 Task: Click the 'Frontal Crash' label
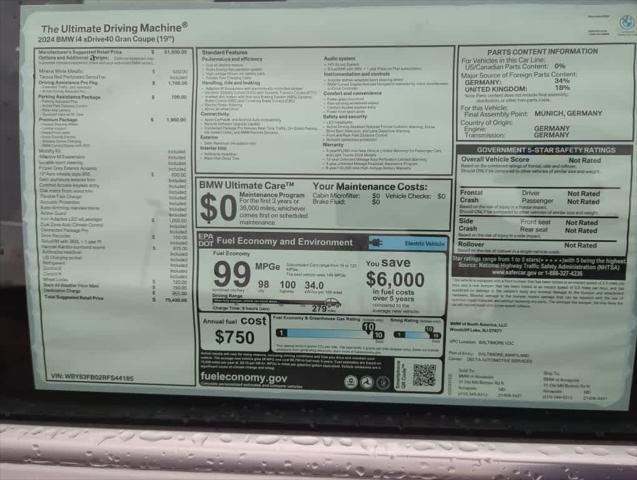(x=471, y=196)
